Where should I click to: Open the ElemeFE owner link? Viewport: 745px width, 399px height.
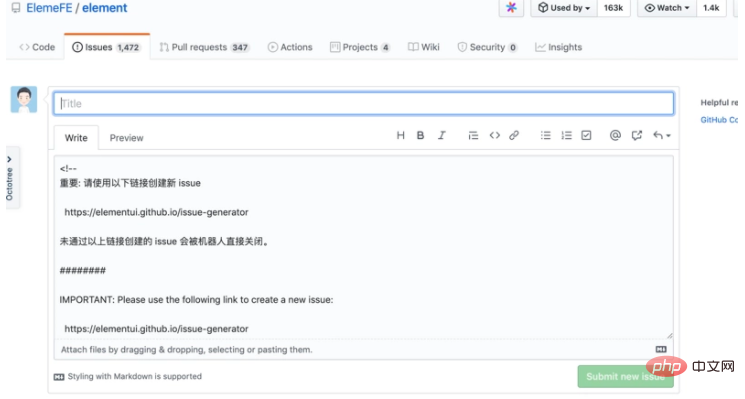(x=49, y=8)
